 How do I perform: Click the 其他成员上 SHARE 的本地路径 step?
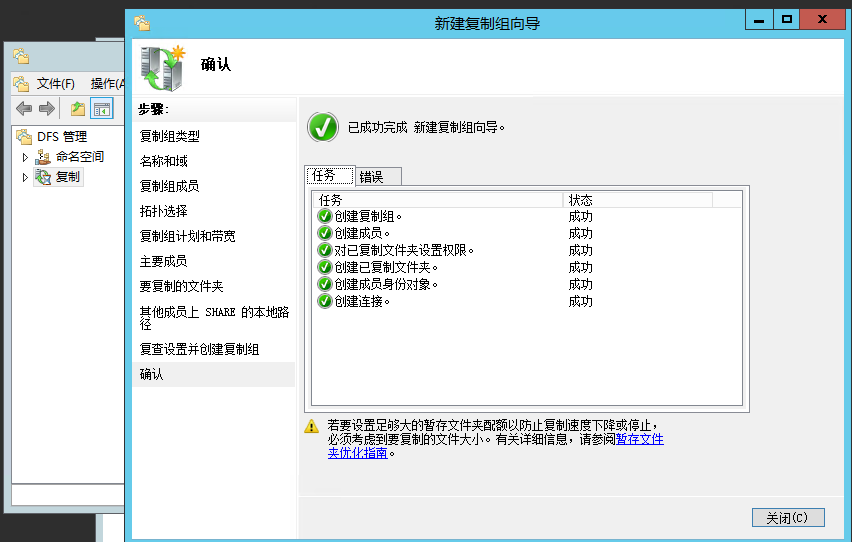(x=214, y=317)
